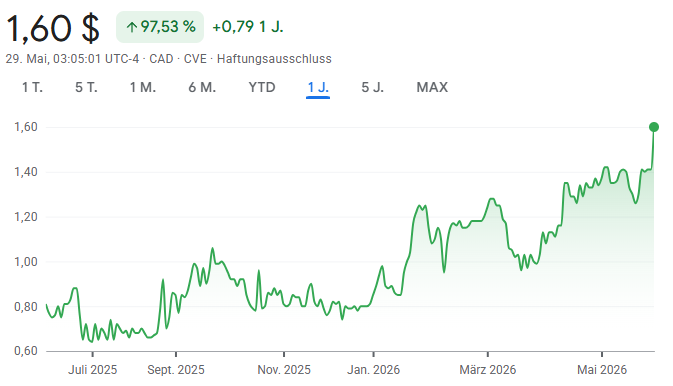Click the 1,20 y-axis value
The height and width of the screenshot is (386, 673).
(x=26, y=217)
